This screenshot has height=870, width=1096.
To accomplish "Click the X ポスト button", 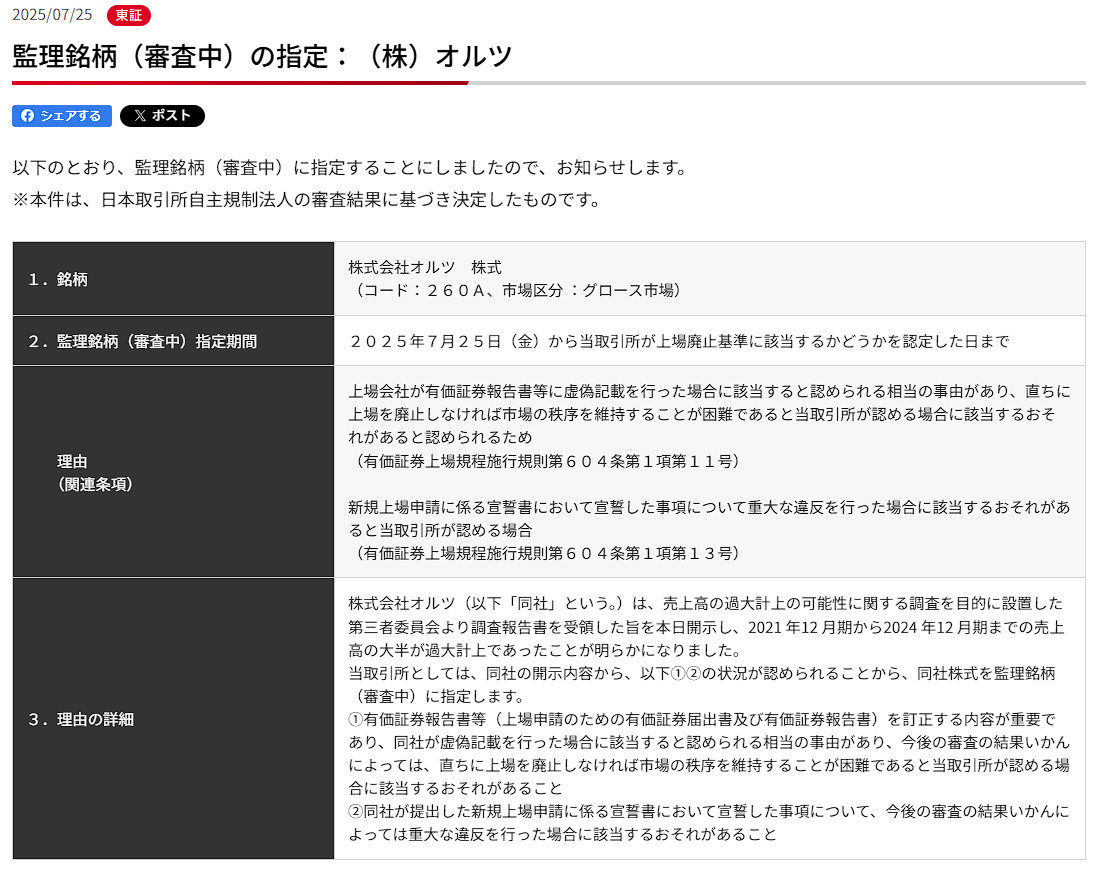I will pos(162,116).
